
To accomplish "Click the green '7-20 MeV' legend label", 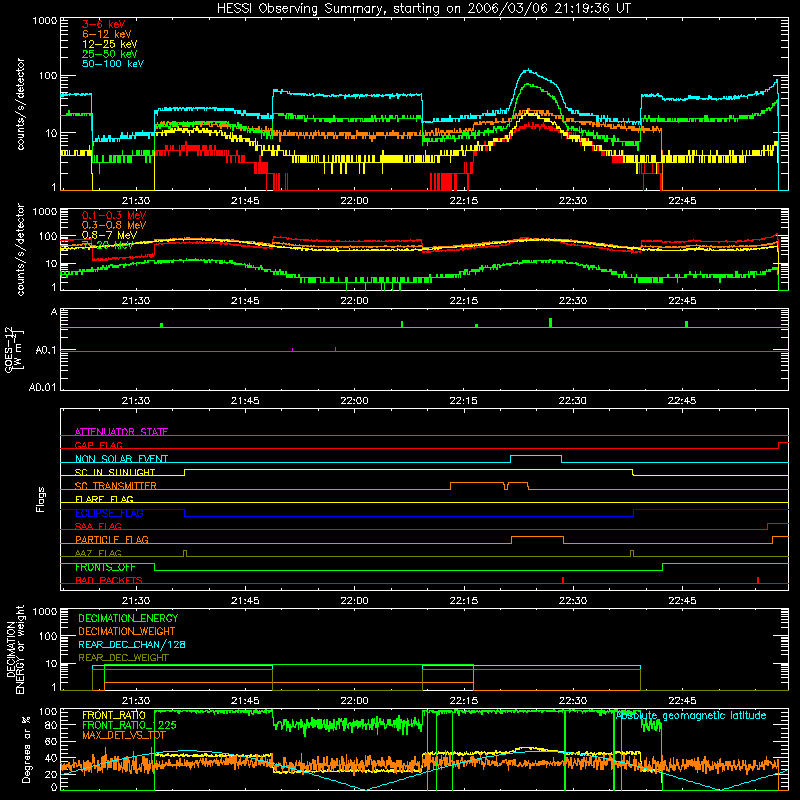I will (108, 245).
